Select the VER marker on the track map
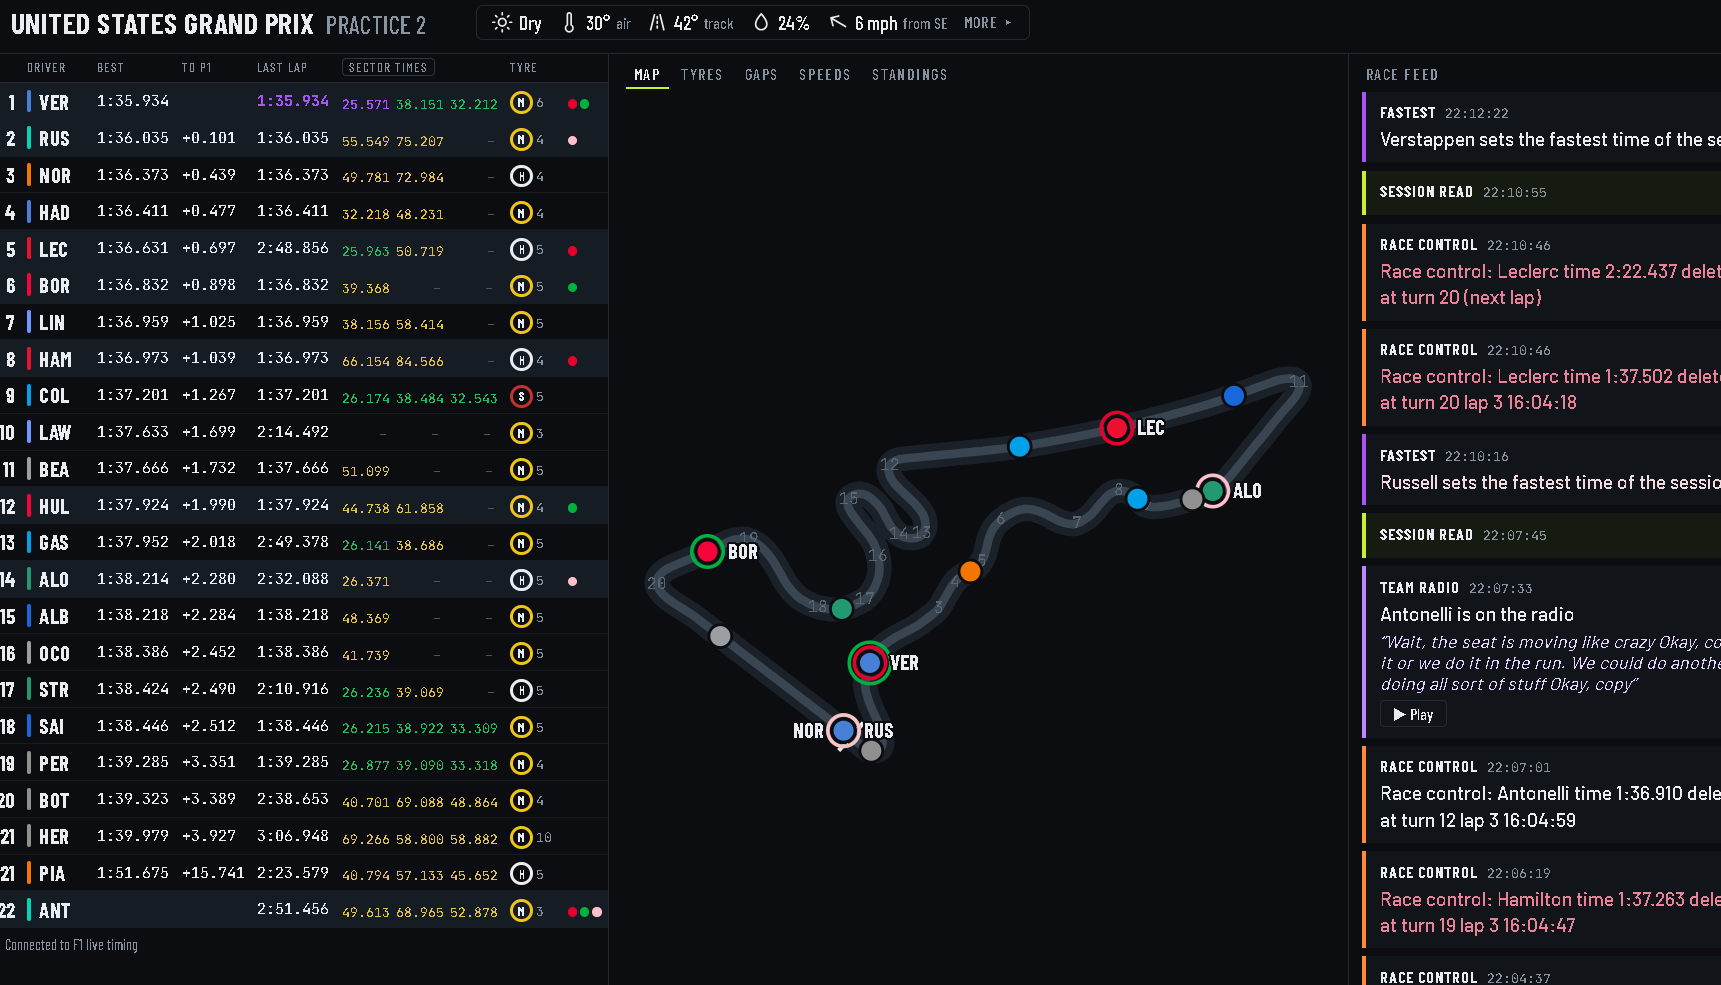This screenshot has width=1721, height=985. click(870, 662)
